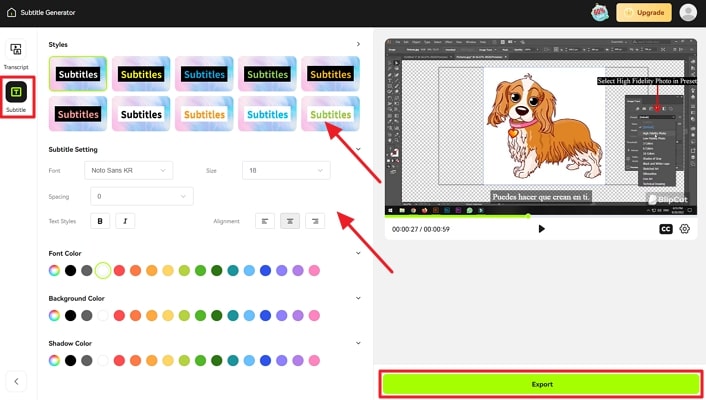706x400 pixels.
Task: Open custom background color picker
Action: [54, 315]
